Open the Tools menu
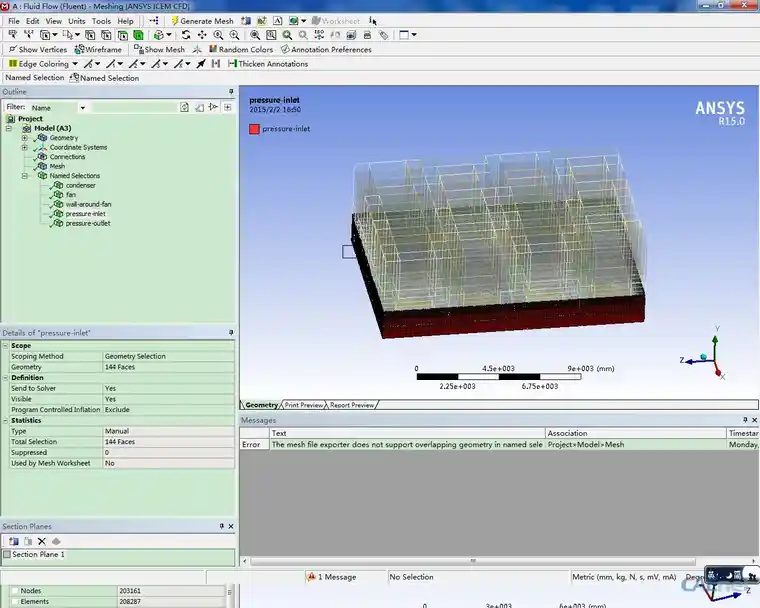 (101, 21)
